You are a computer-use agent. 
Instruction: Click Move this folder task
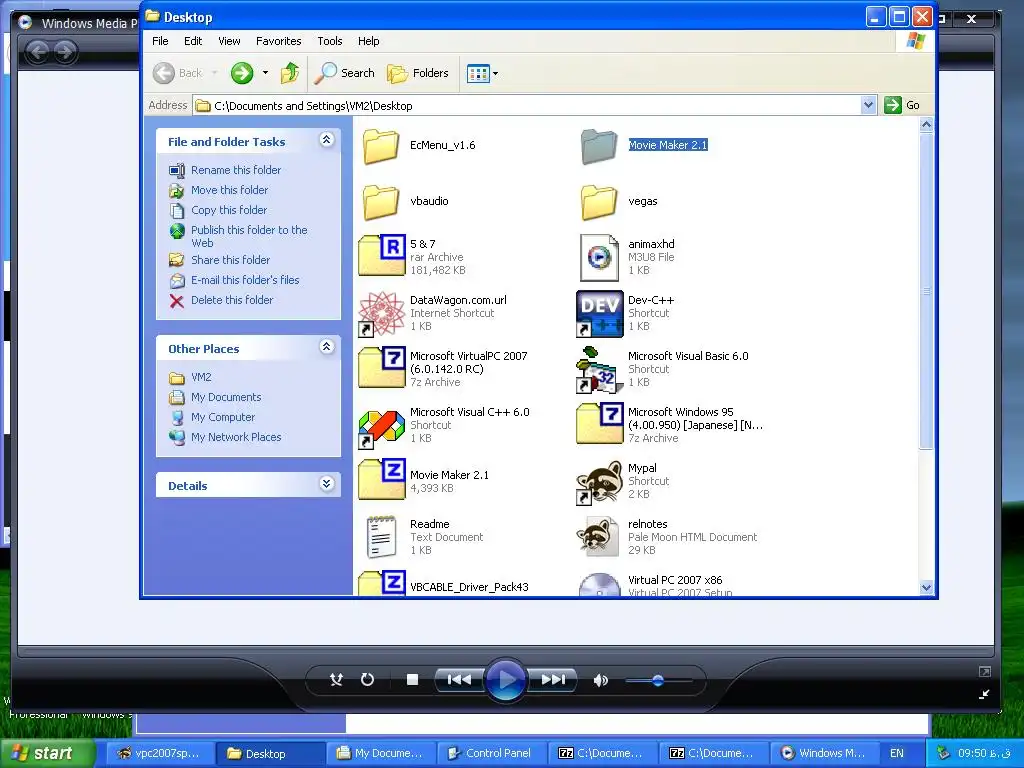[229, 190]
